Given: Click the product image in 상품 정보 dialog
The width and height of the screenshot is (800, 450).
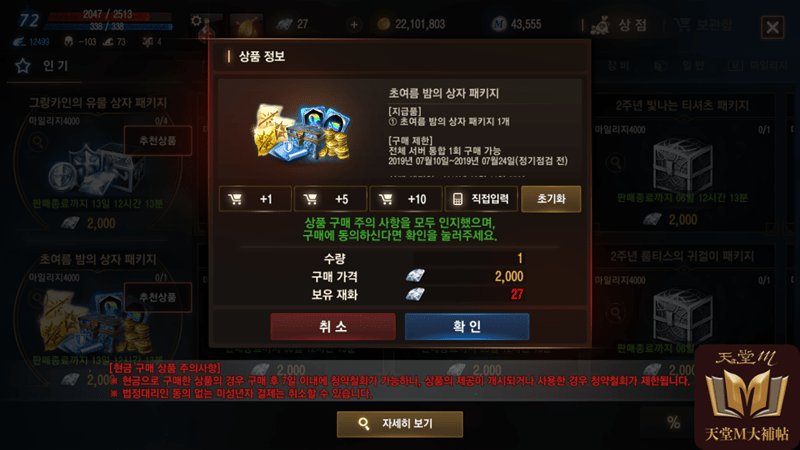Looking at the screenshot, I should [302, 130].
